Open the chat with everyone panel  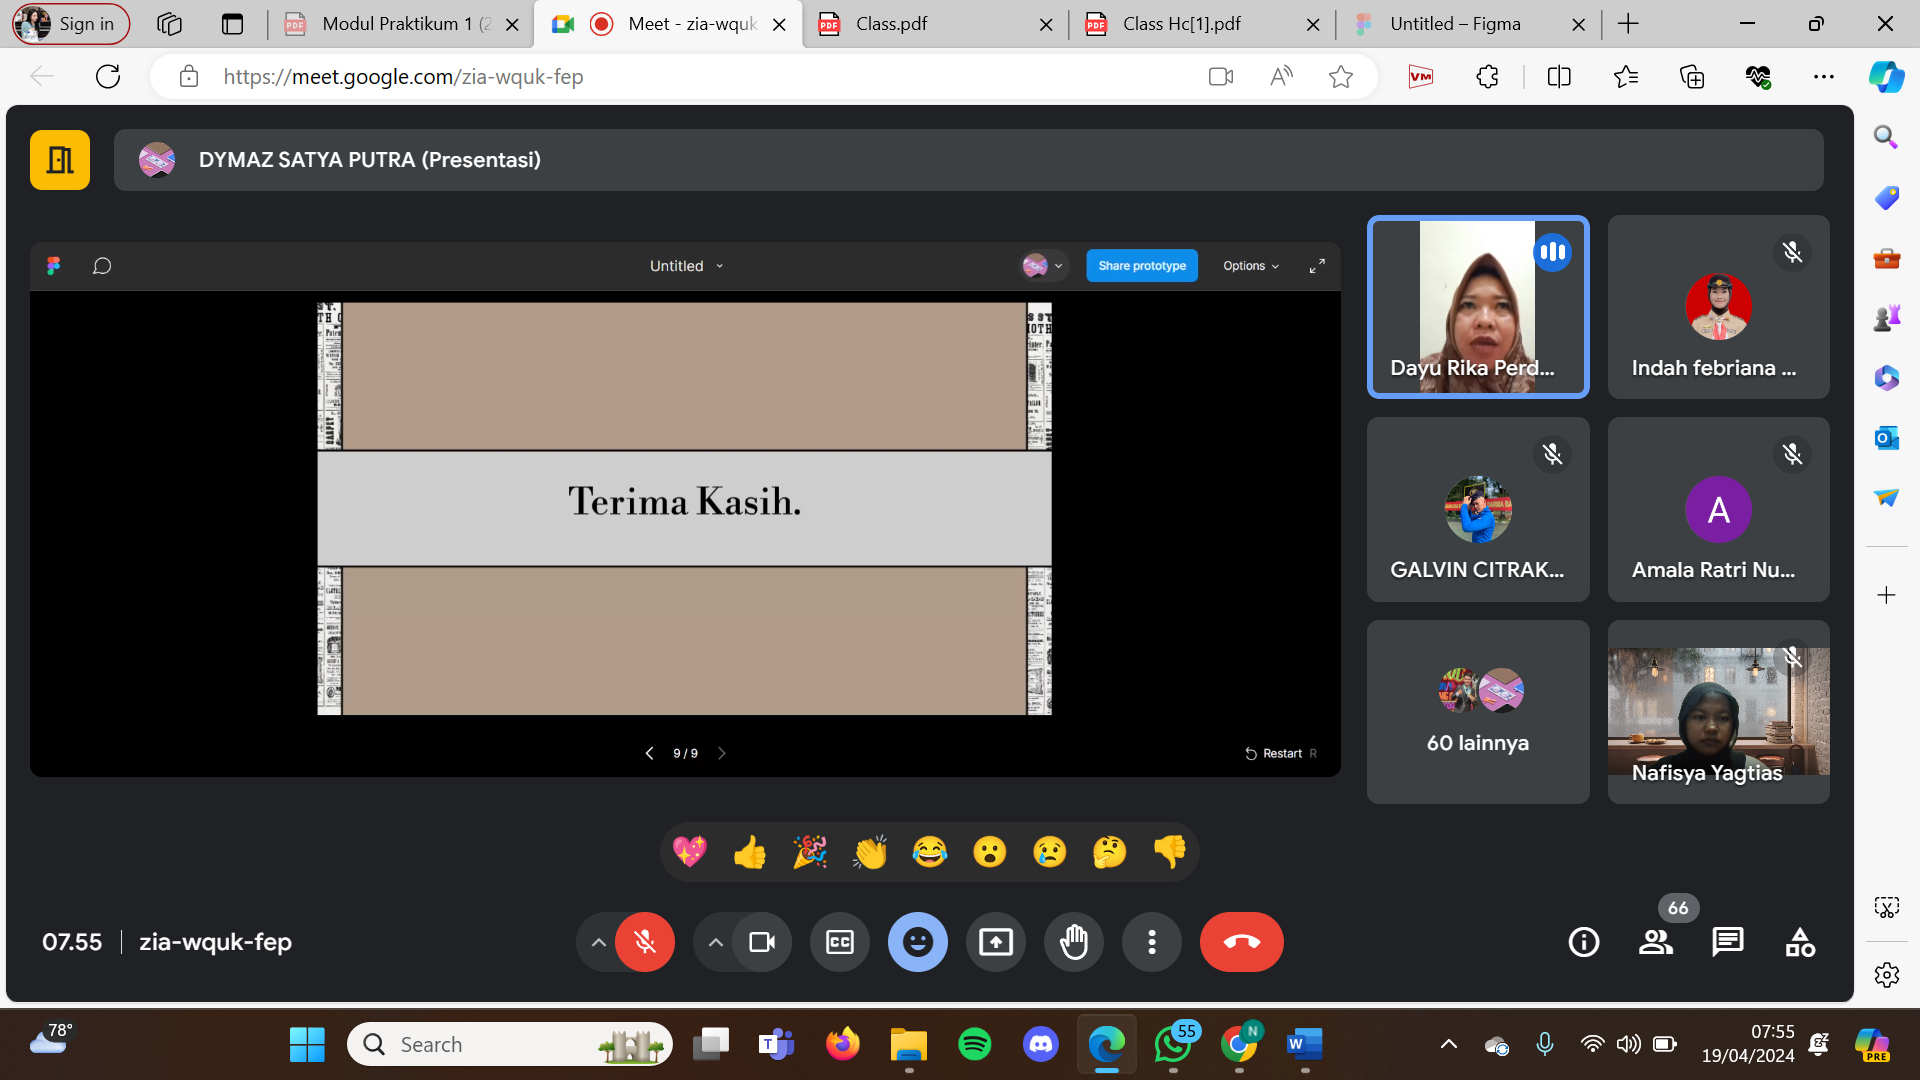[x=1727, y=942]
